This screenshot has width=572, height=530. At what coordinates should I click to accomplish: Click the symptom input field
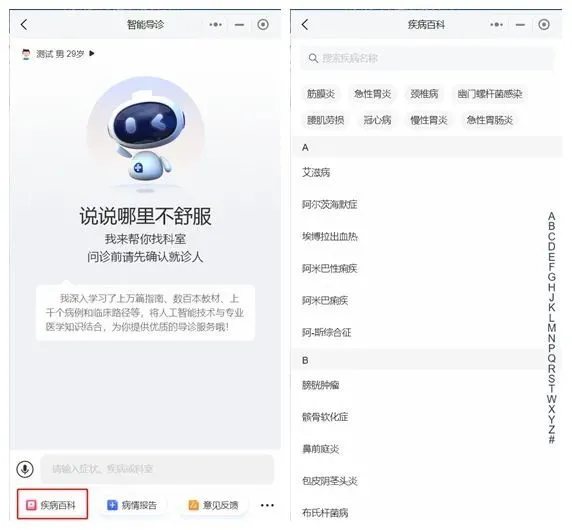[157, 469]
